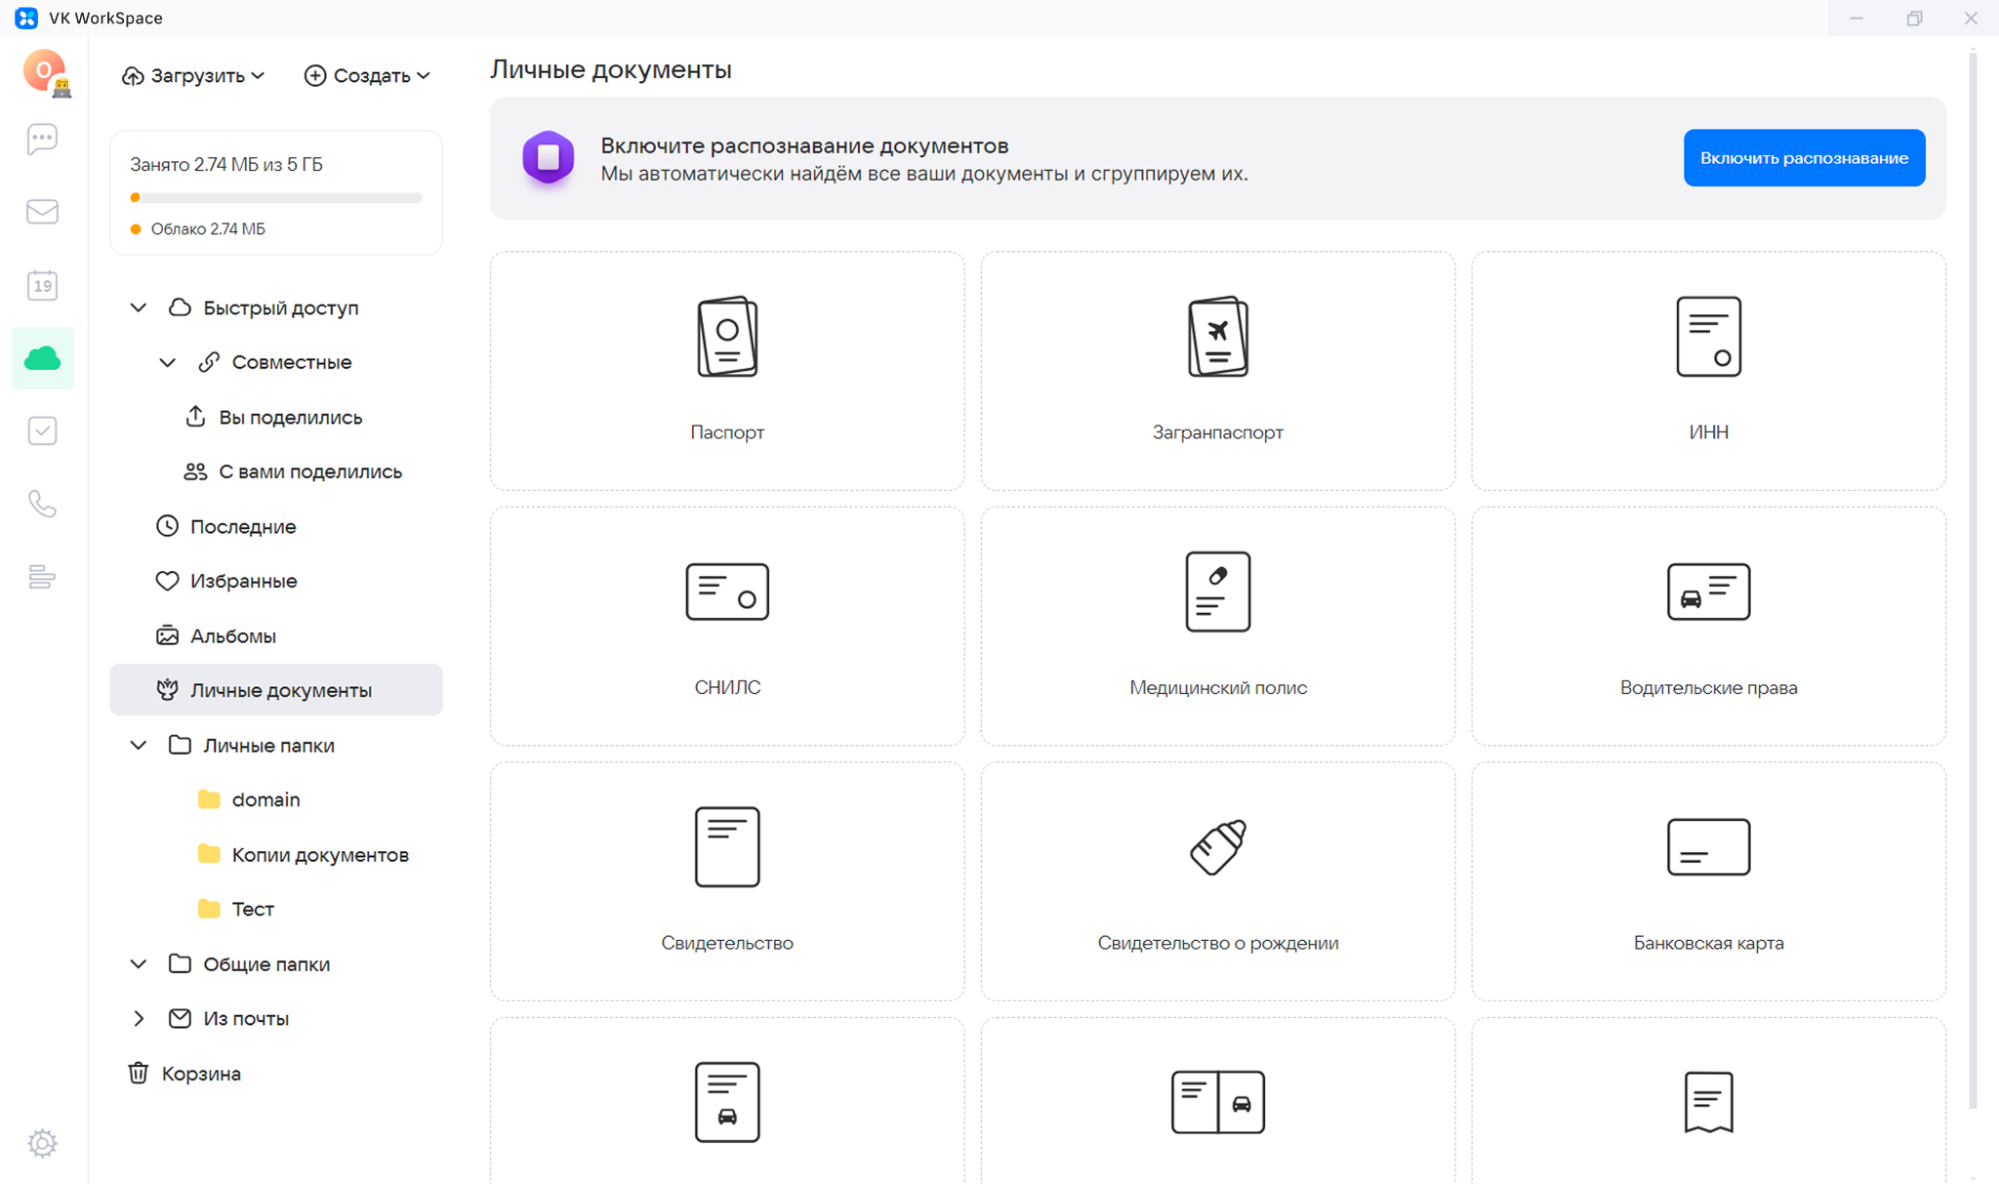Open the Tasks checkmark icon in sidebar
The image size is (1999, 1184).
[42, 431]
